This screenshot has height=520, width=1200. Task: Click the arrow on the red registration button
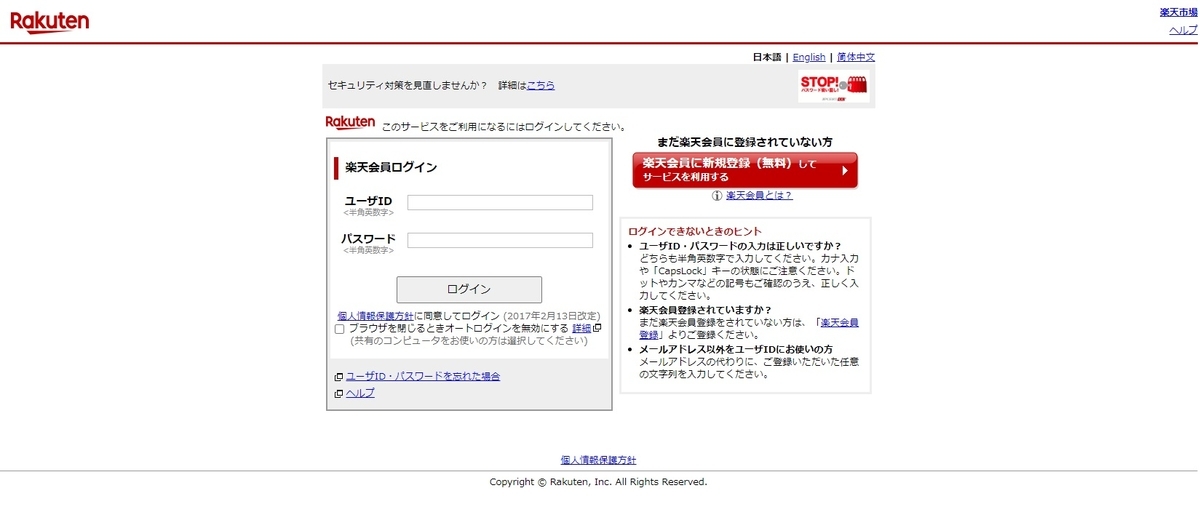tap(845, 170)
